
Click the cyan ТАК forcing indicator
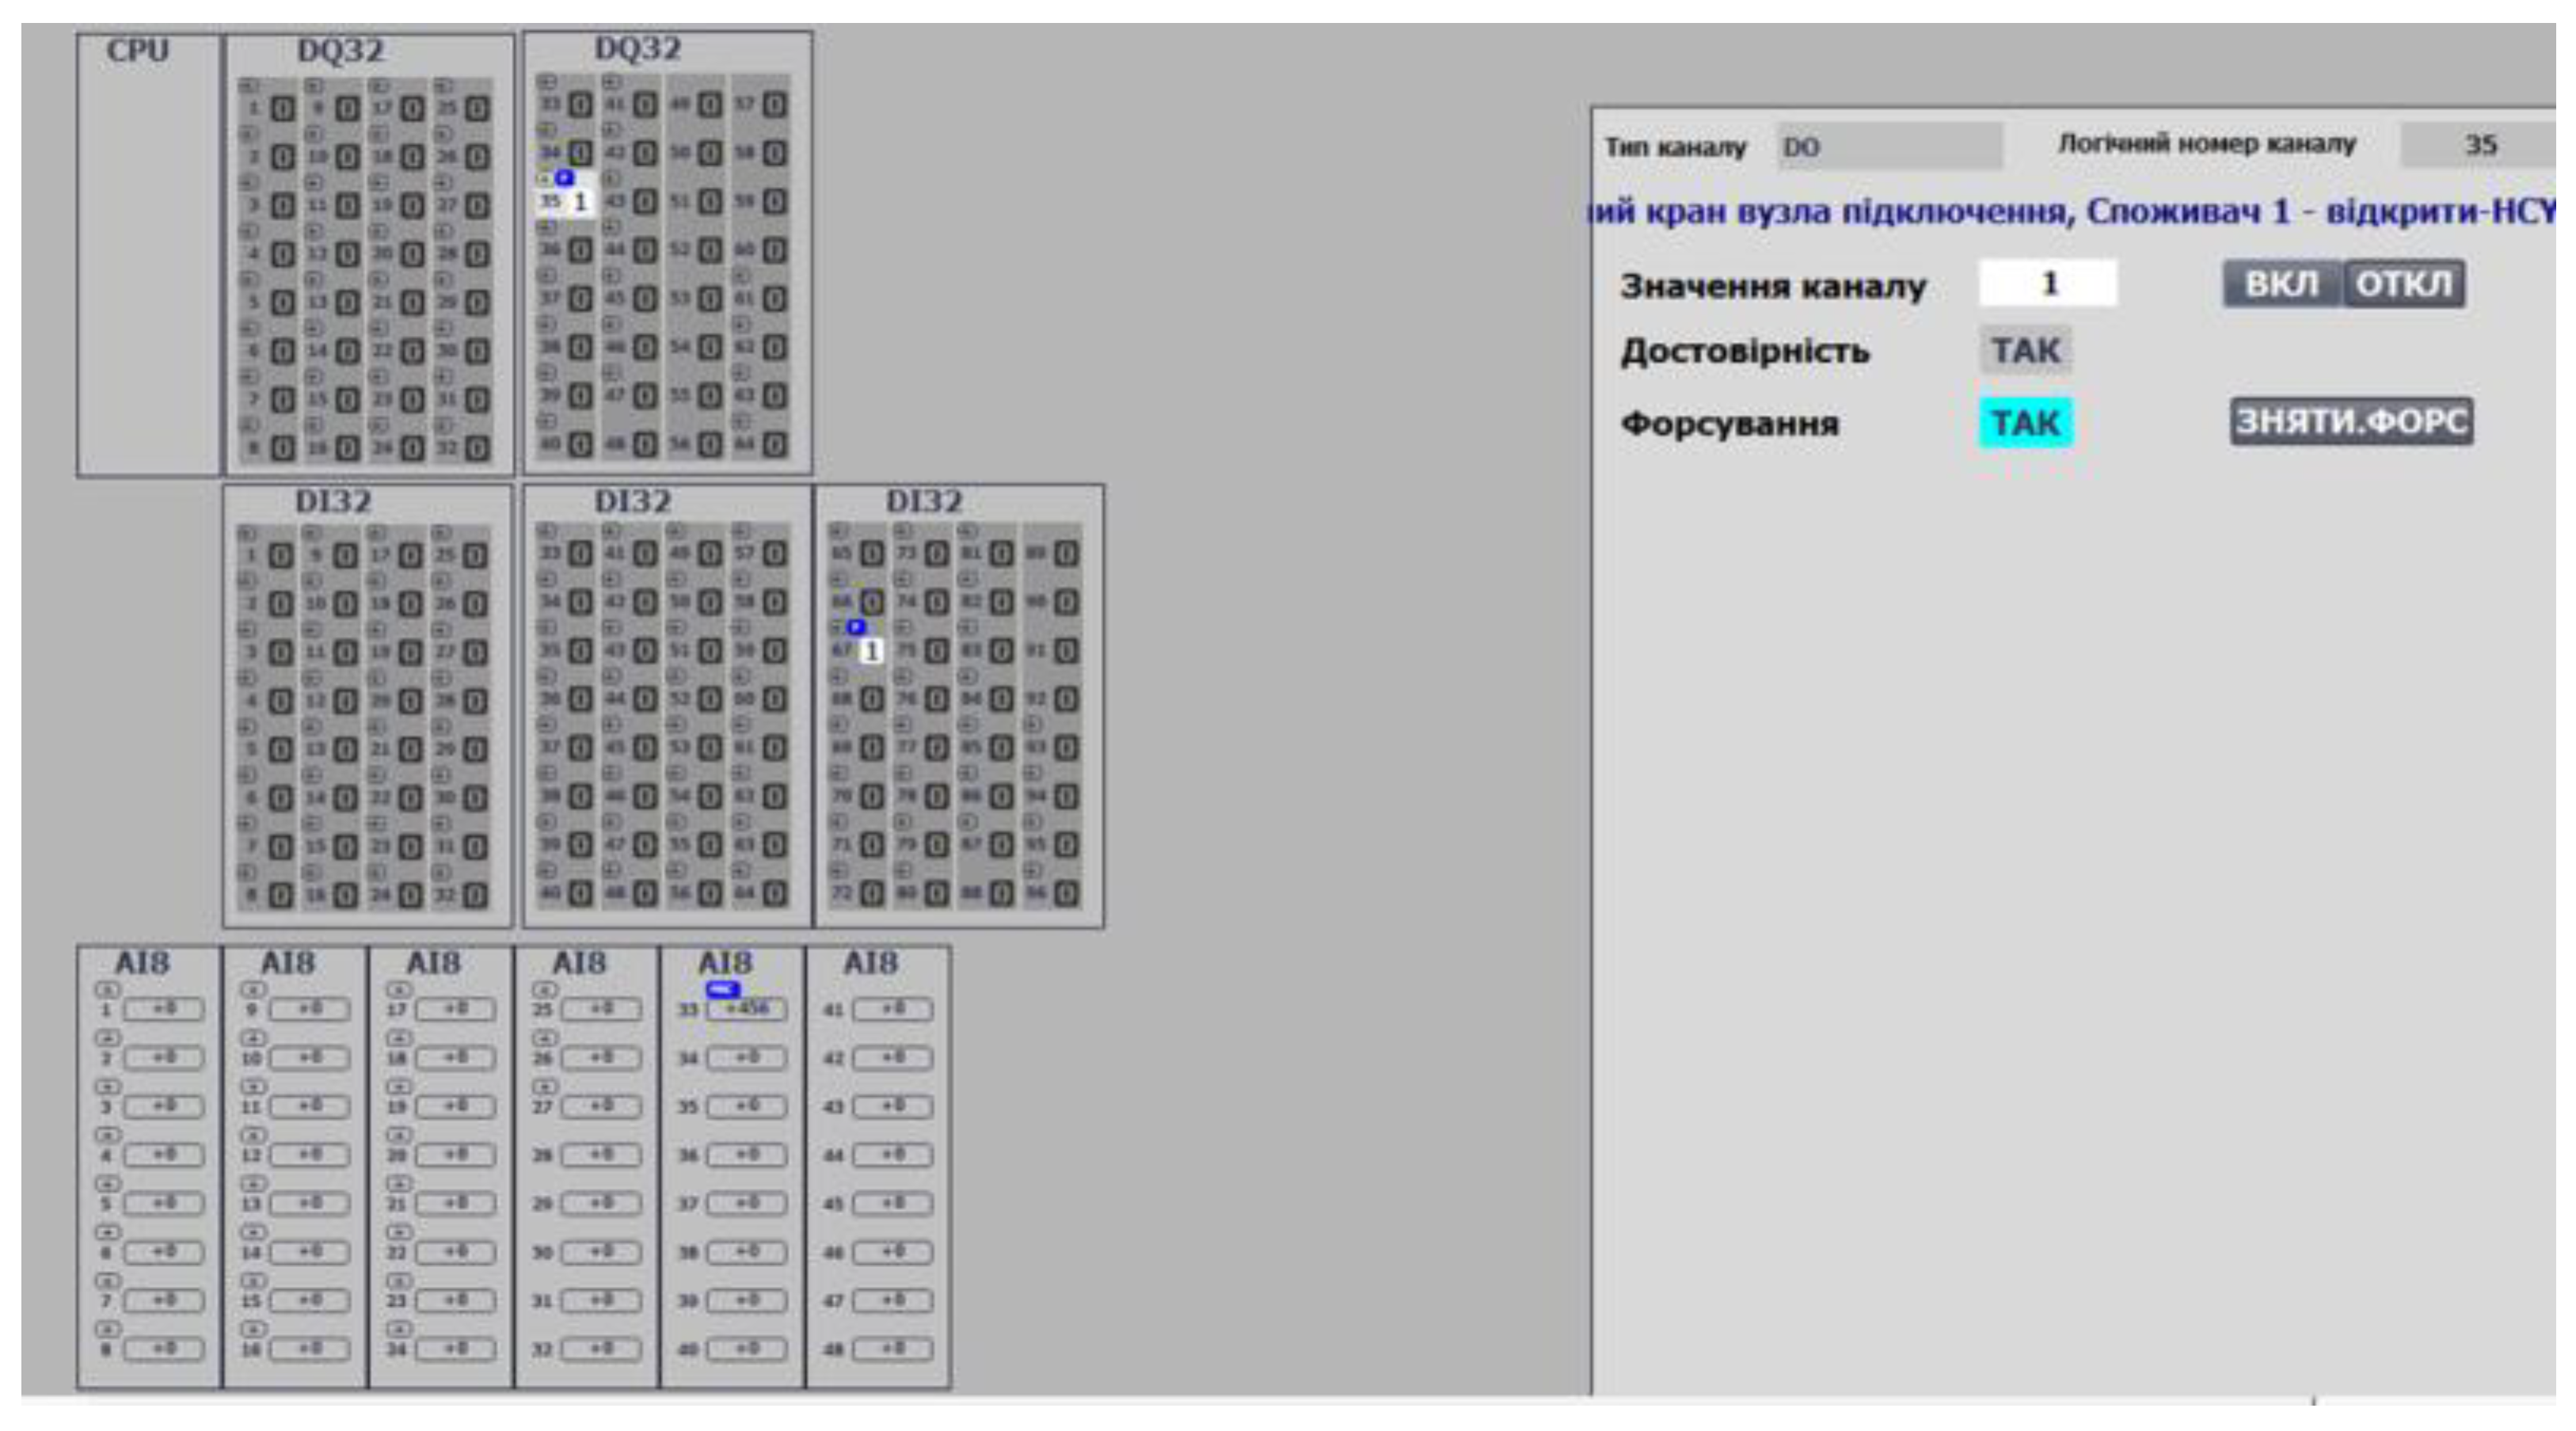click(x=2025, y=423)
